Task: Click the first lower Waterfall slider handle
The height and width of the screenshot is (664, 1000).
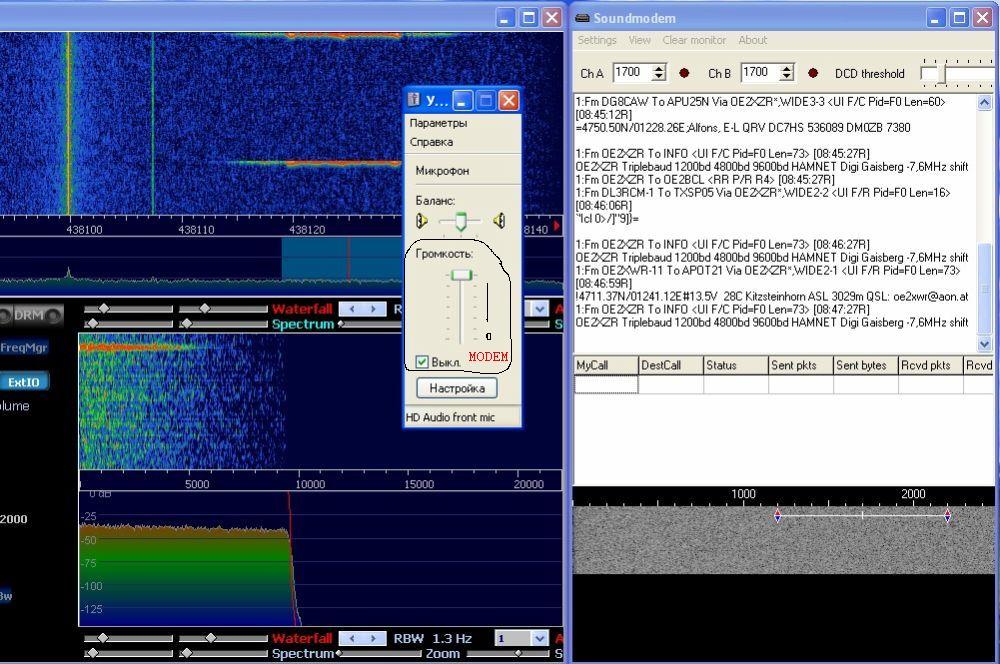Action: pyautogui.click(x=103, y=638)
